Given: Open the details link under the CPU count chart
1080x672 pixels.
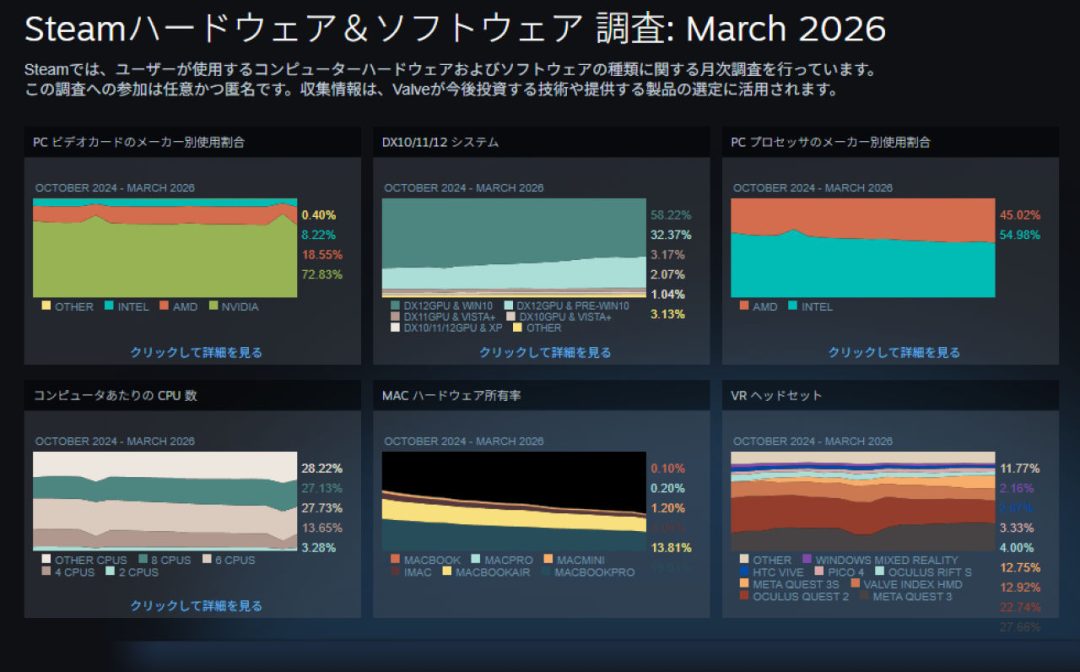Looking at the screenshot, I should 196,606.
